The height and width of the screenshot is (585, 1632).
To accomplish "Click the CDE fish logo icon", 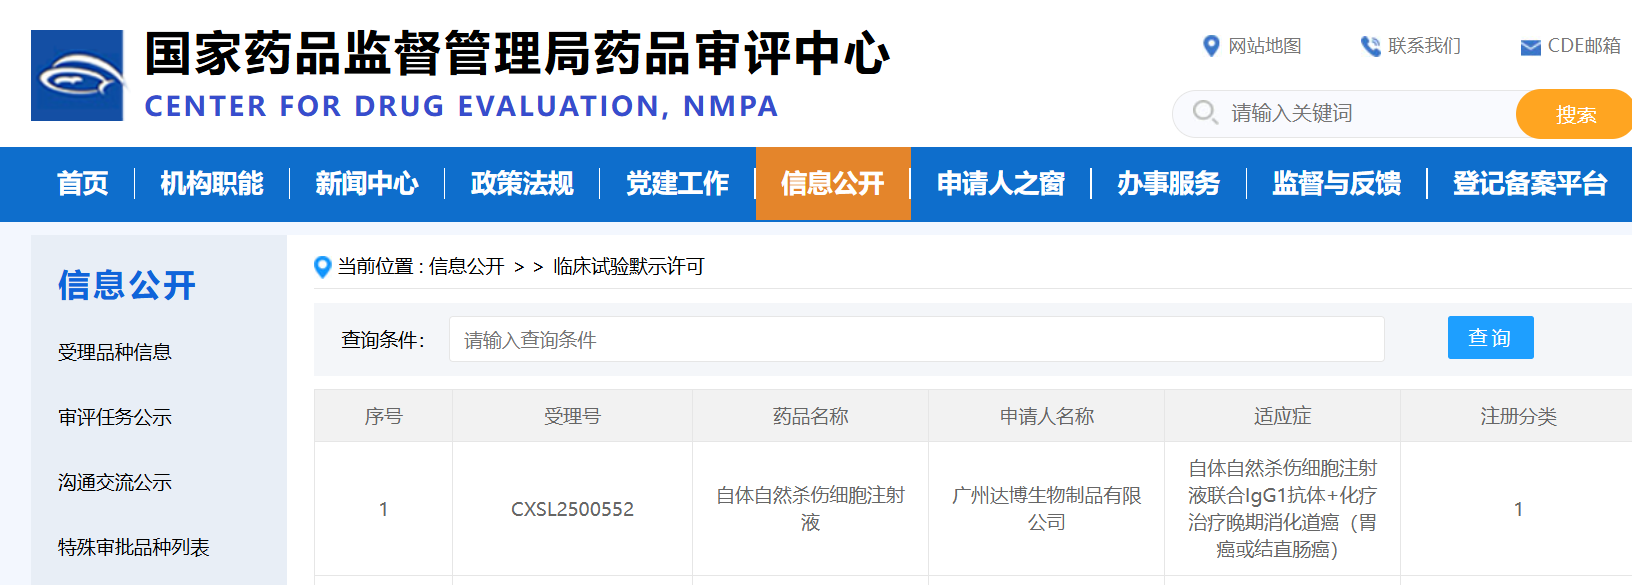I will pyautogui.click(x=77, y=76).
